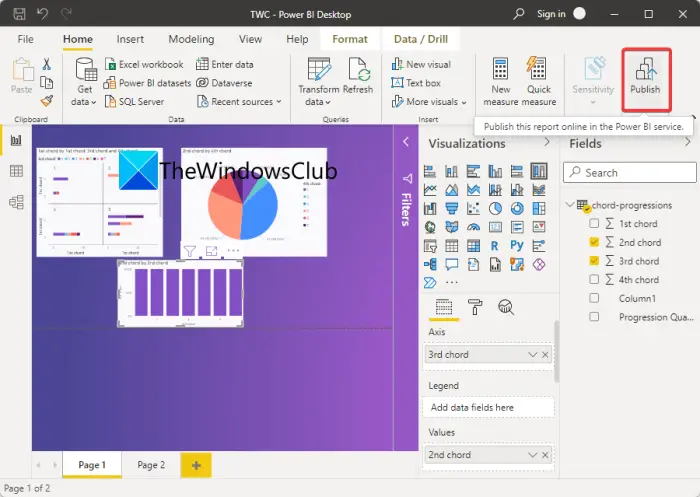The height and width of the screenshot is (497, 700).
Task: Expand the Filters pane
Action: 405,142
